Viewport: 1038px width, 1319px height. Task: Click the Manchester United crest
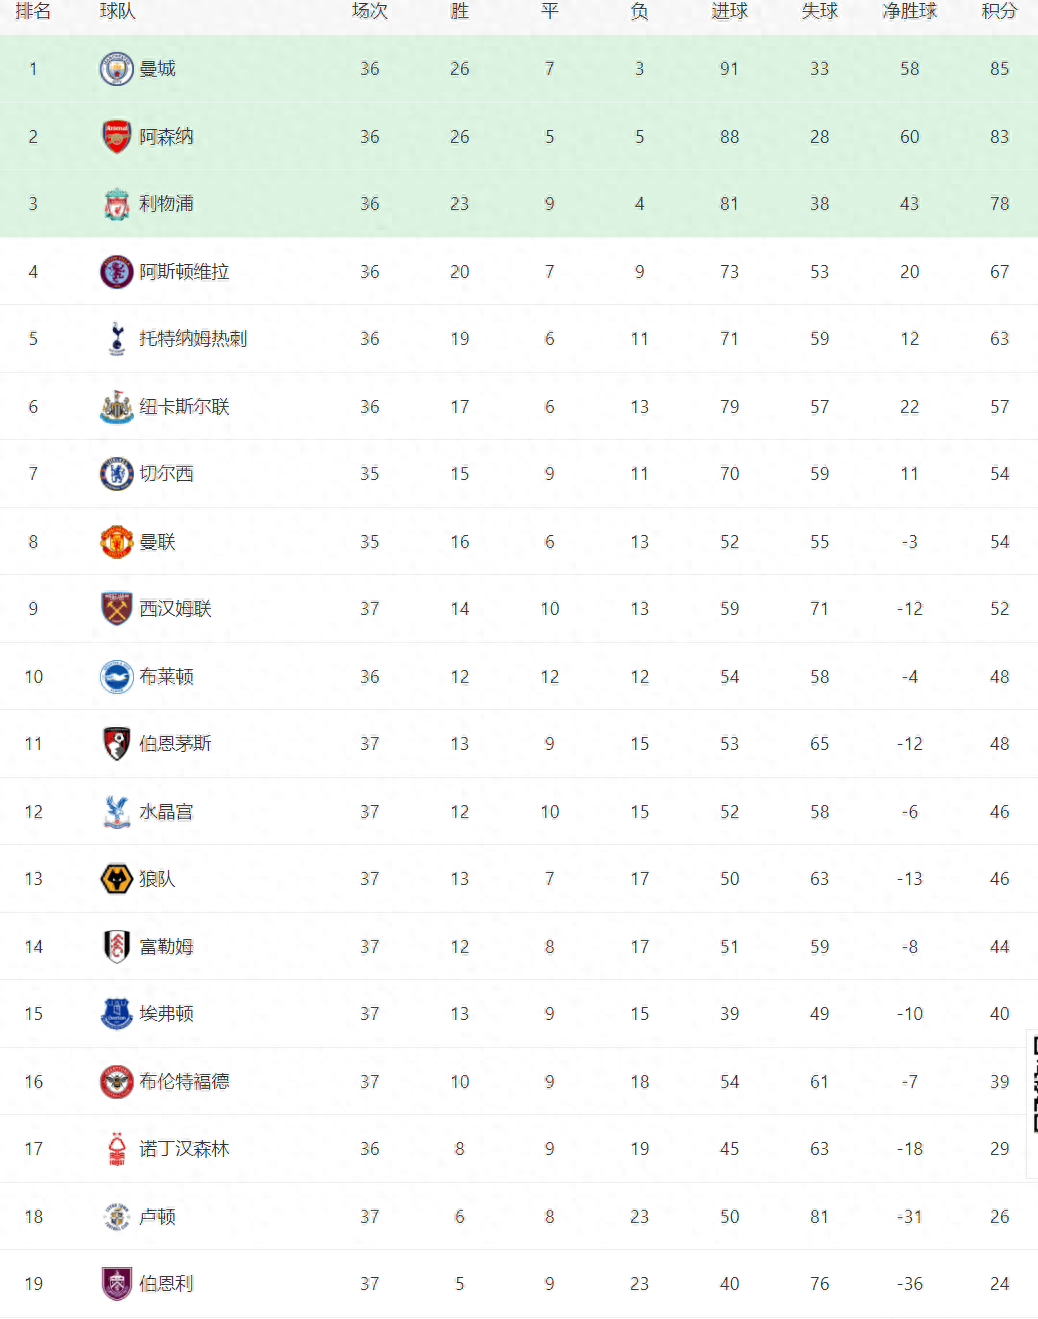[x=117, y=542]
